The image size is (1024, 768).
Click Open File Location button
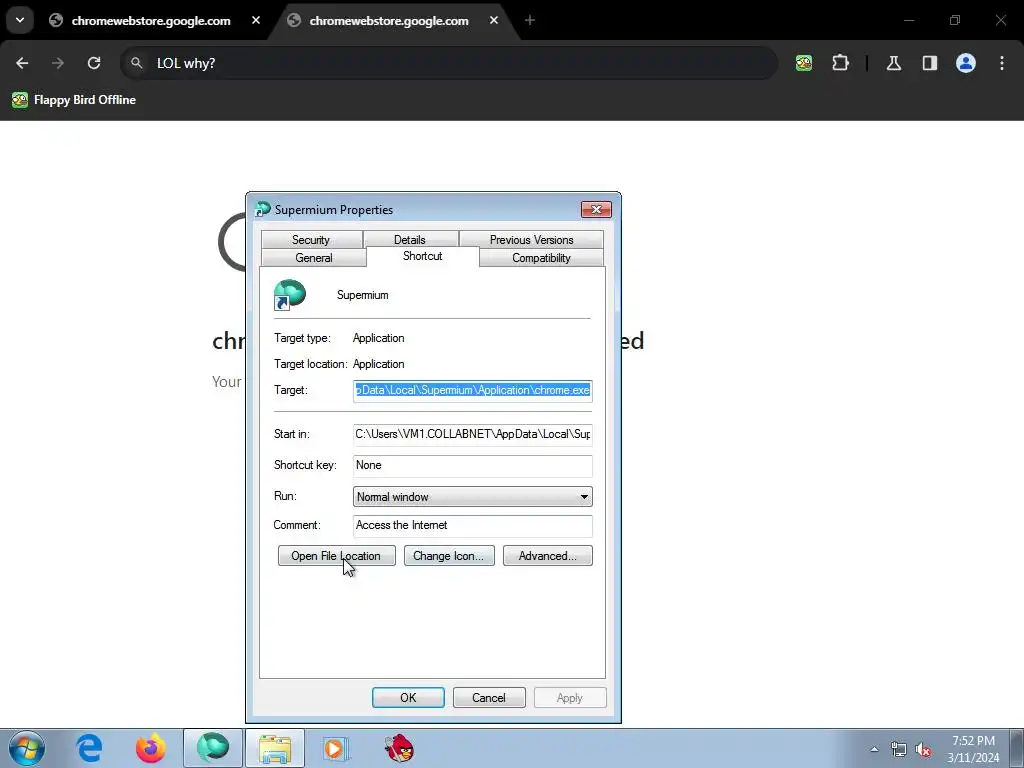tap(336, 556)
